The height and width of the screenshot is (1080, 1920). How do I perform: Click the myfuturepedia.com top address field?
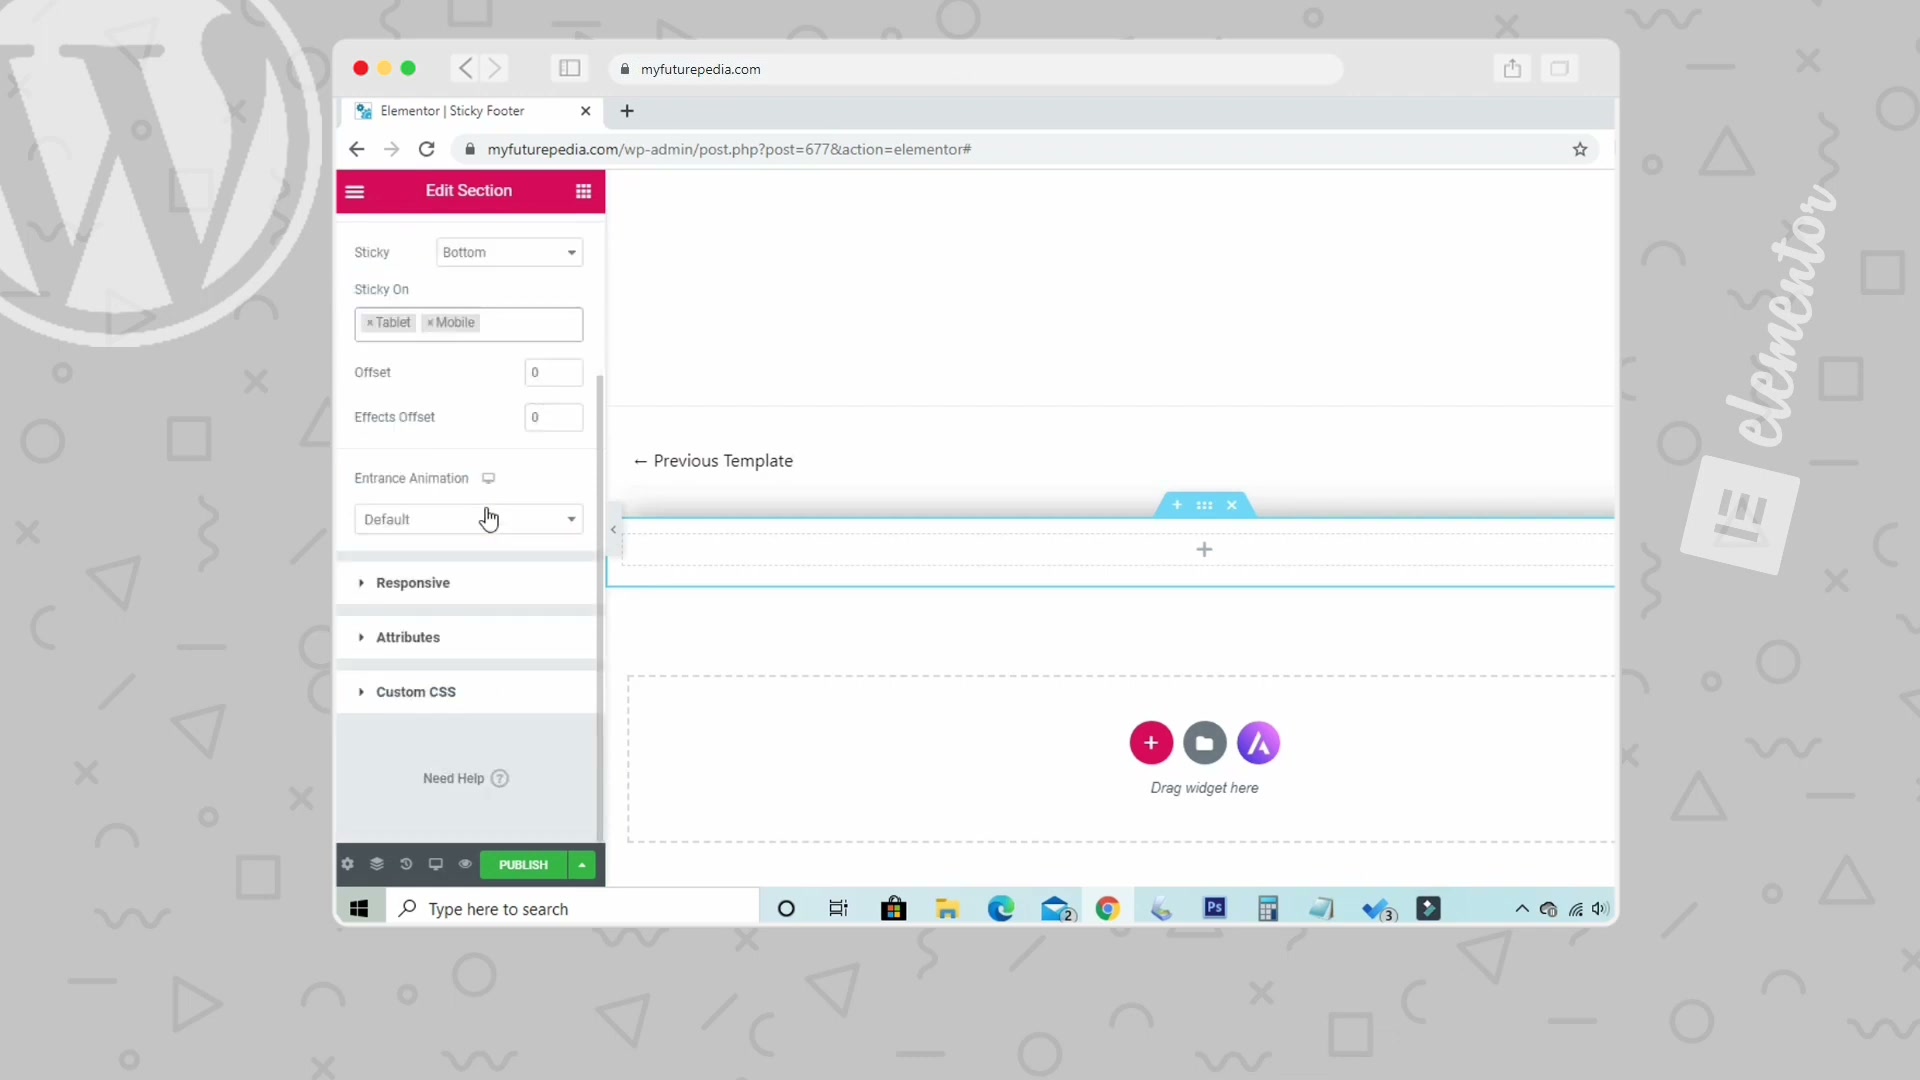coord(975,69)
